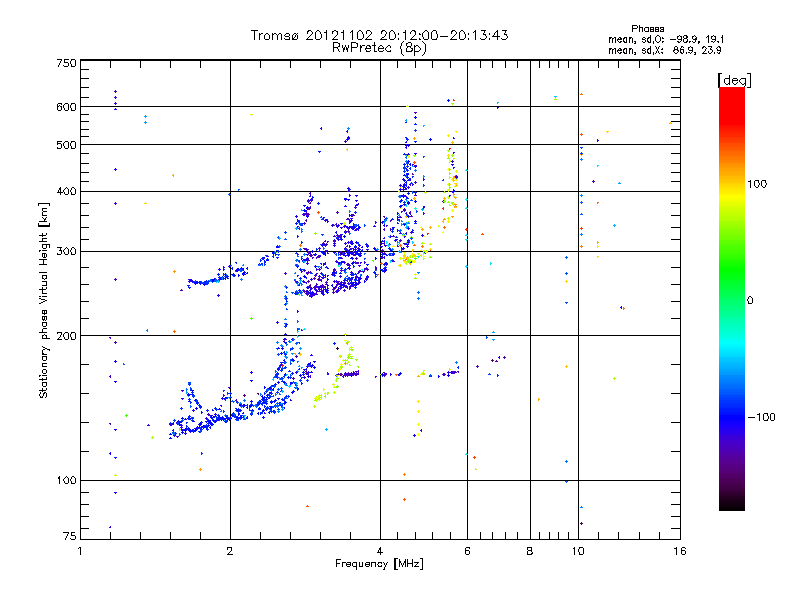Image resolution: width=800 pixels, height=600 pixels.
Task: Click the x-axis tick label '16'
Action: coord(680,551)
